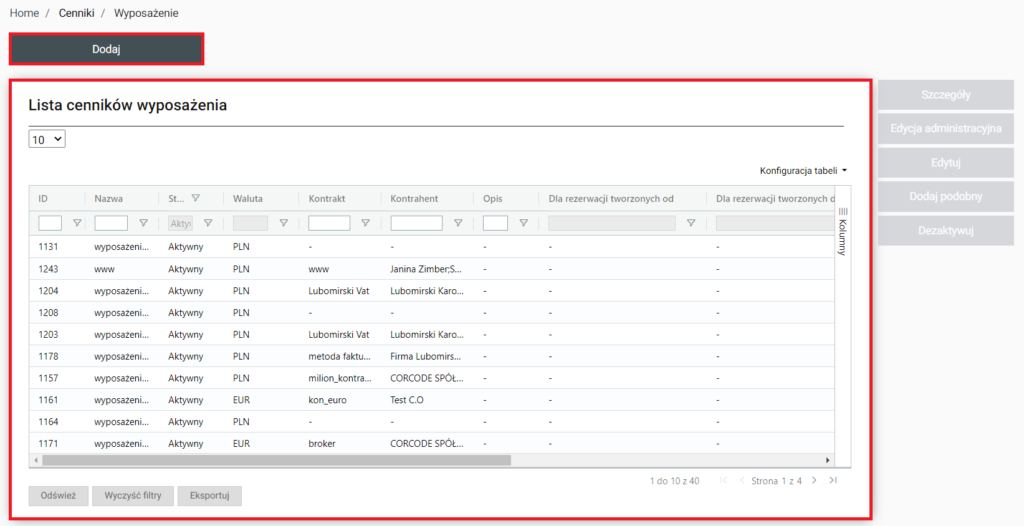Viewport: 1024px width, 526px height.
Task: Open the Kolumny side panel
Action: 842,231
